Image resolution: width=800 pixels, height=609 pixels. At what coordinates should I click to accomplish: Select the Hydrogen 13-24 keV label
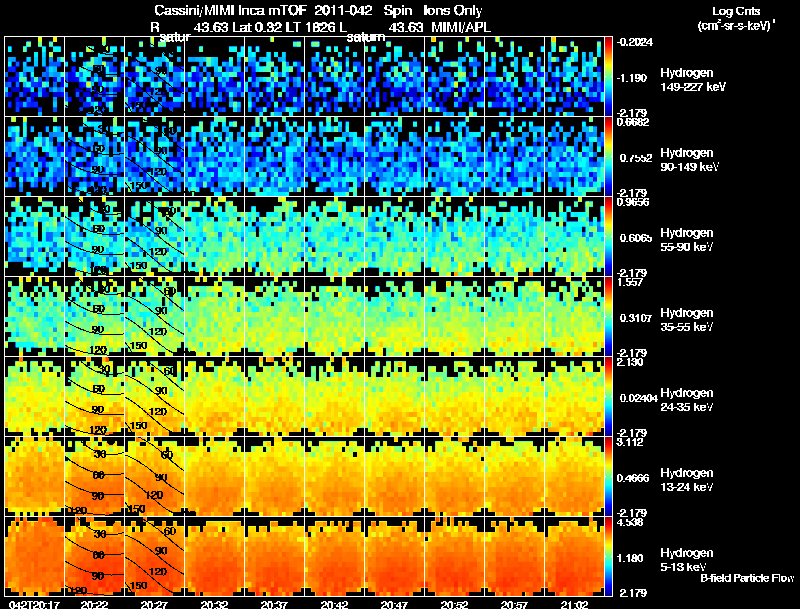click(x=687, y=480)
